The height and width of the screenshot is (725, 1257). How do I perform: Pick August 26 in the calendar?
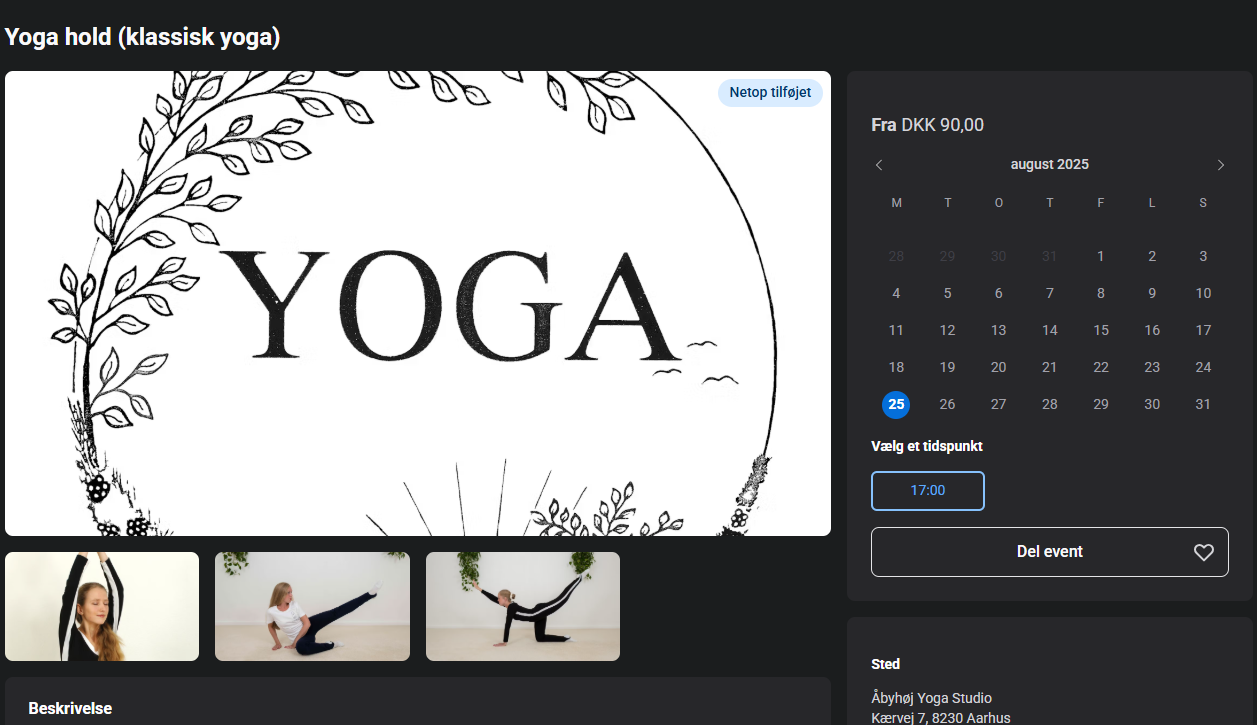[x=947, y=405]
